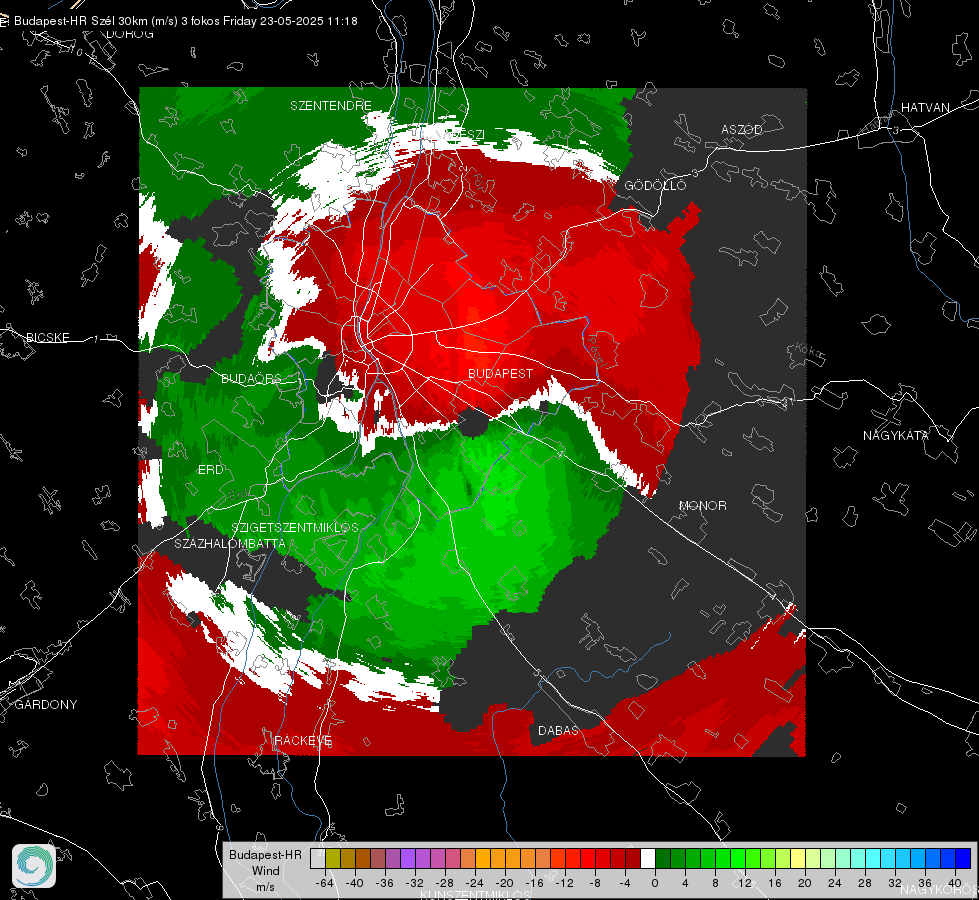Click the radar title text with date 23-05-2025
This screenshot has width=979, height=900.
pos(185,21)
